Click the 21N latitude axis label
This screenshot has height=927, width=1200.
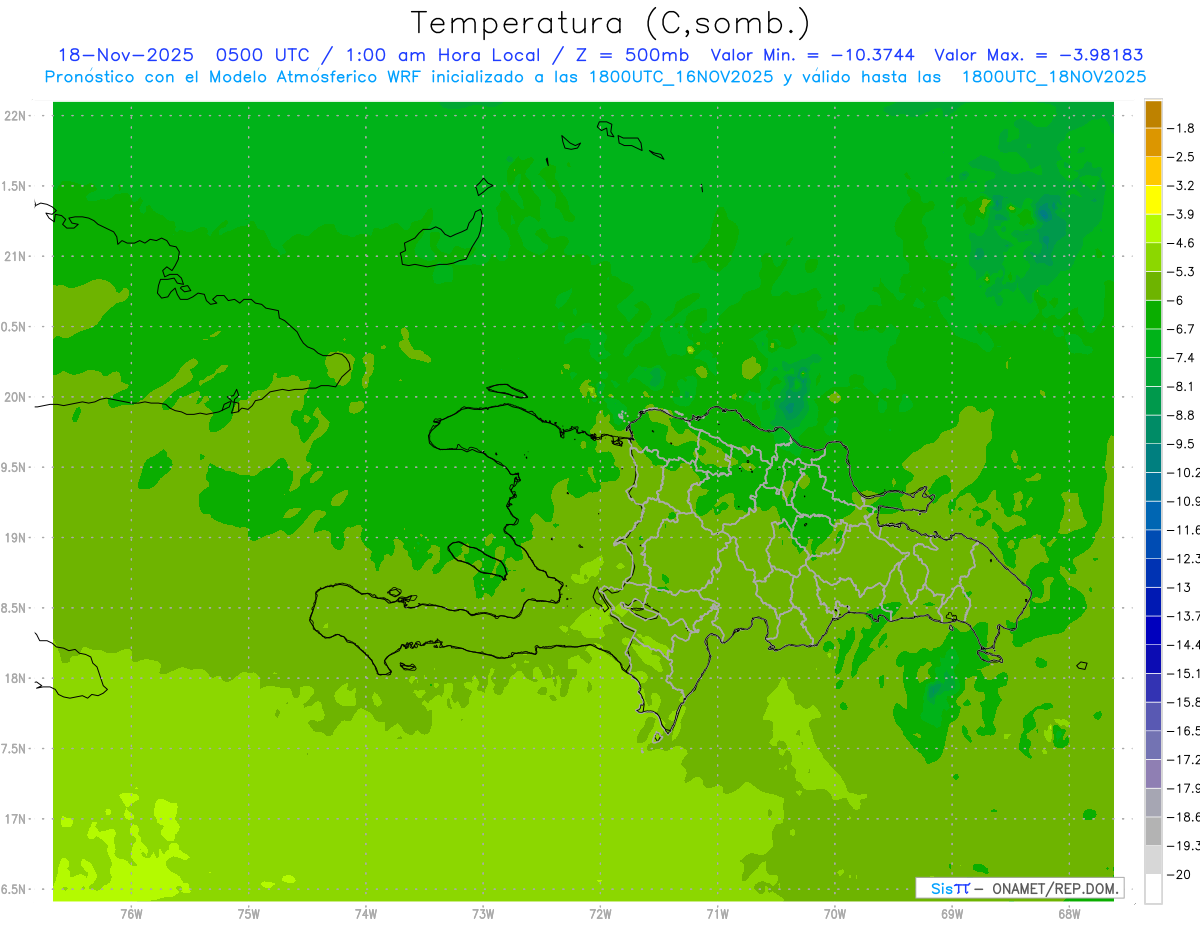[x=16, y=257]
